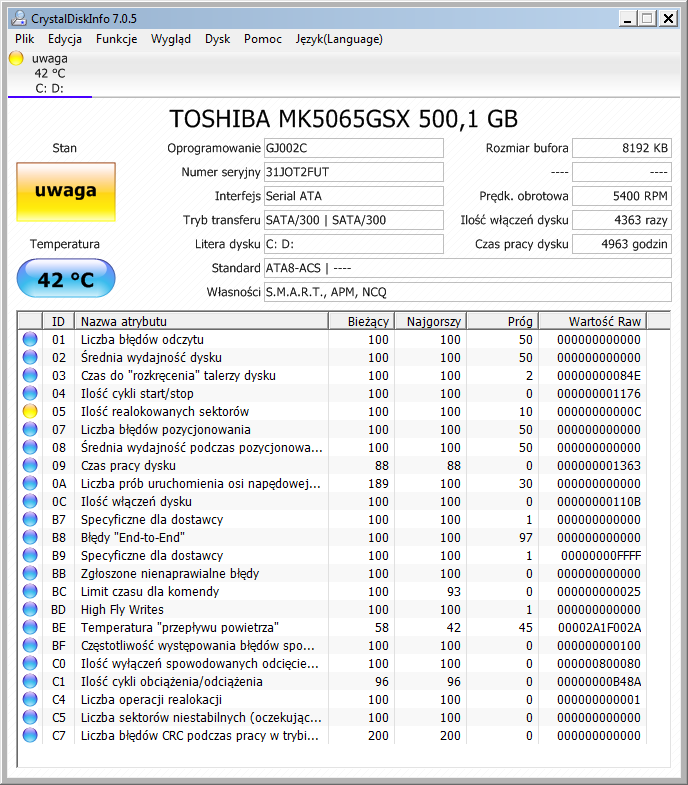Screen dimensions: 688x785
Task: Click the buffer size field 8192 KB
Action: pos(622,148)
